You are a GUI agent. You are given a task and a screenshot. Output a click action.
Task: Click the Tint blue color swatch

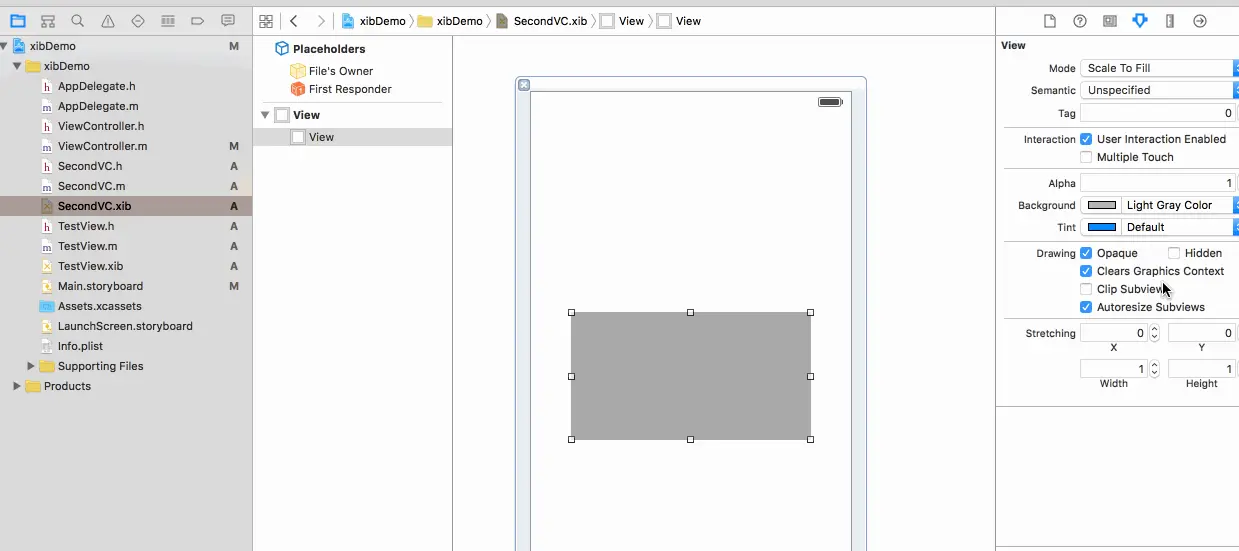tap(1101, 227)
